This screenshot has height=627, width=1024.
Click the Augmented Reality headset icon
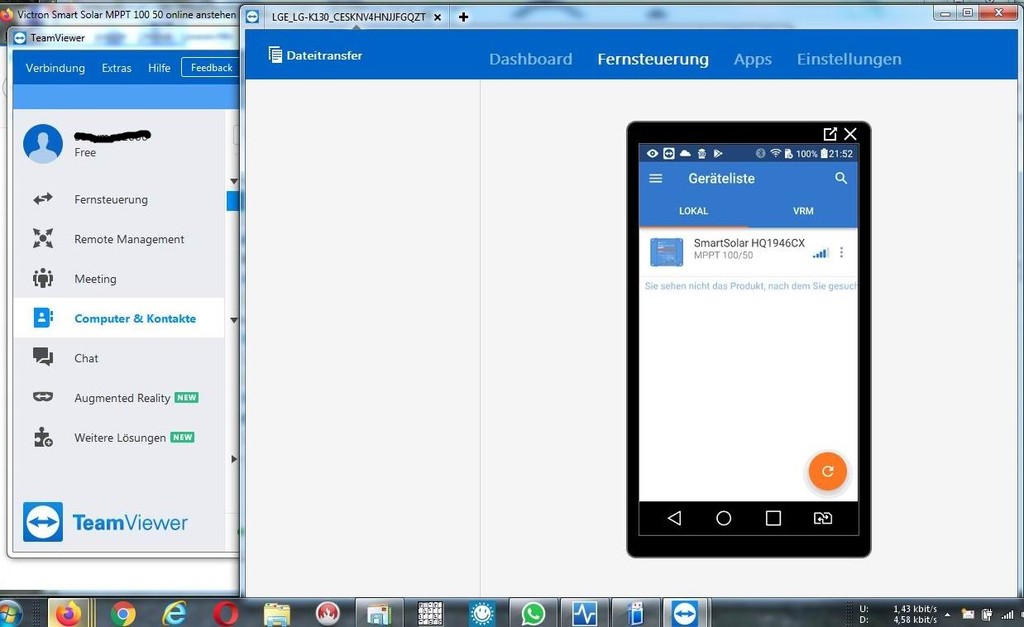point(43,396)
